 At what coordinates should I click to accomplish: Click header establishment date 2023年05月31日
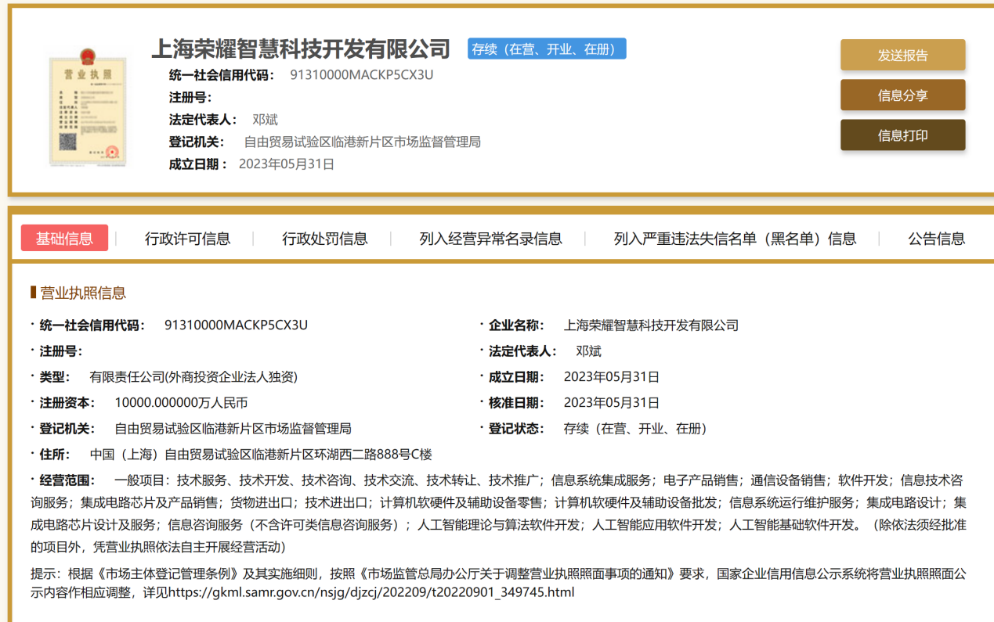tap(287, 164)
